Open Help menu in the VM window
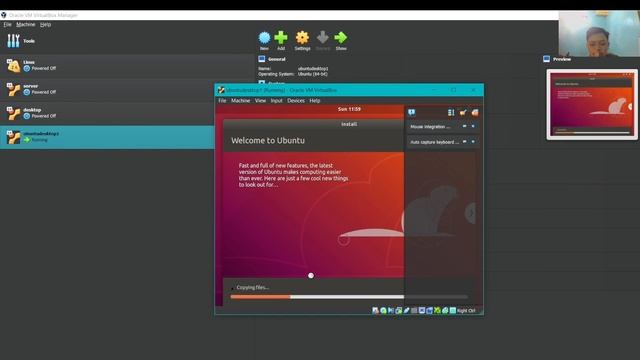This screenshot has height=360, width=640. [314, 100]
